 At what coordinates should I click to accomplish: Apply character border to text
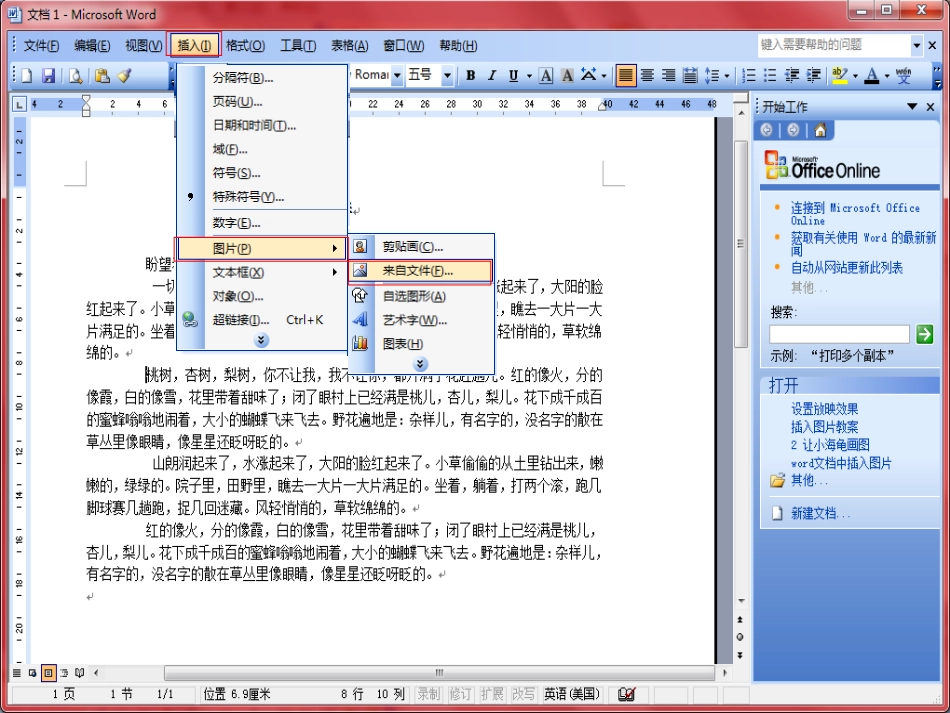click(x=546, y=75)
